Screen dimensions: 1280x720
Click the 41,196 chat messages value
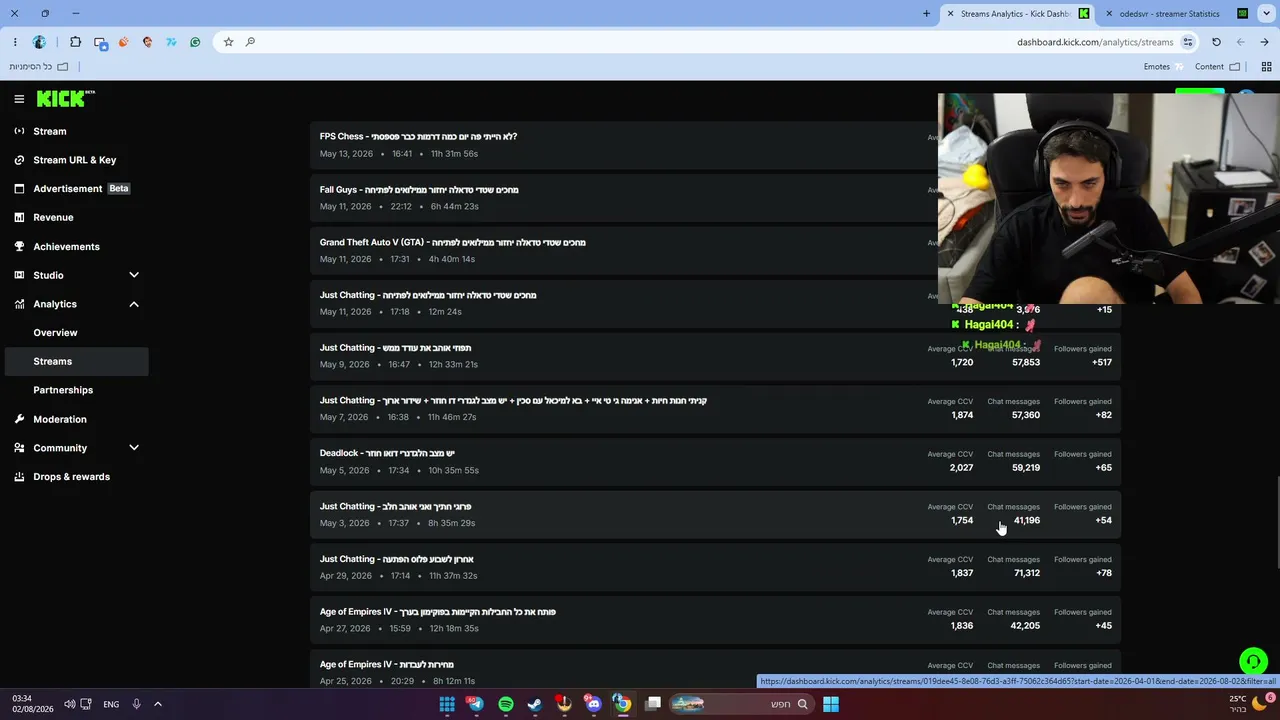[x=1026, y=520]
